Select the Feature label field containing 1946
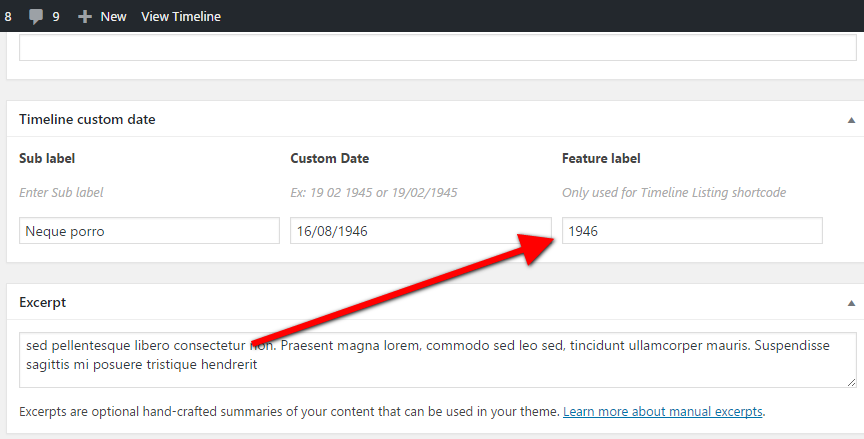 (x=692, y=231)
